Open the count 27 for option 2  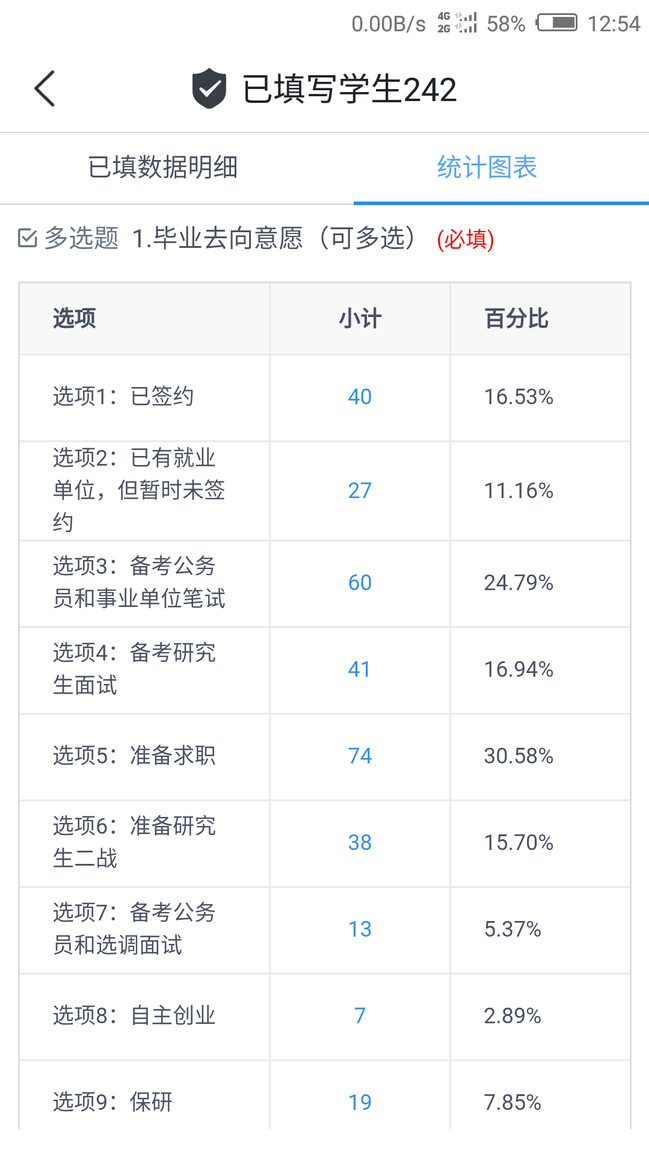pos(360,490)
